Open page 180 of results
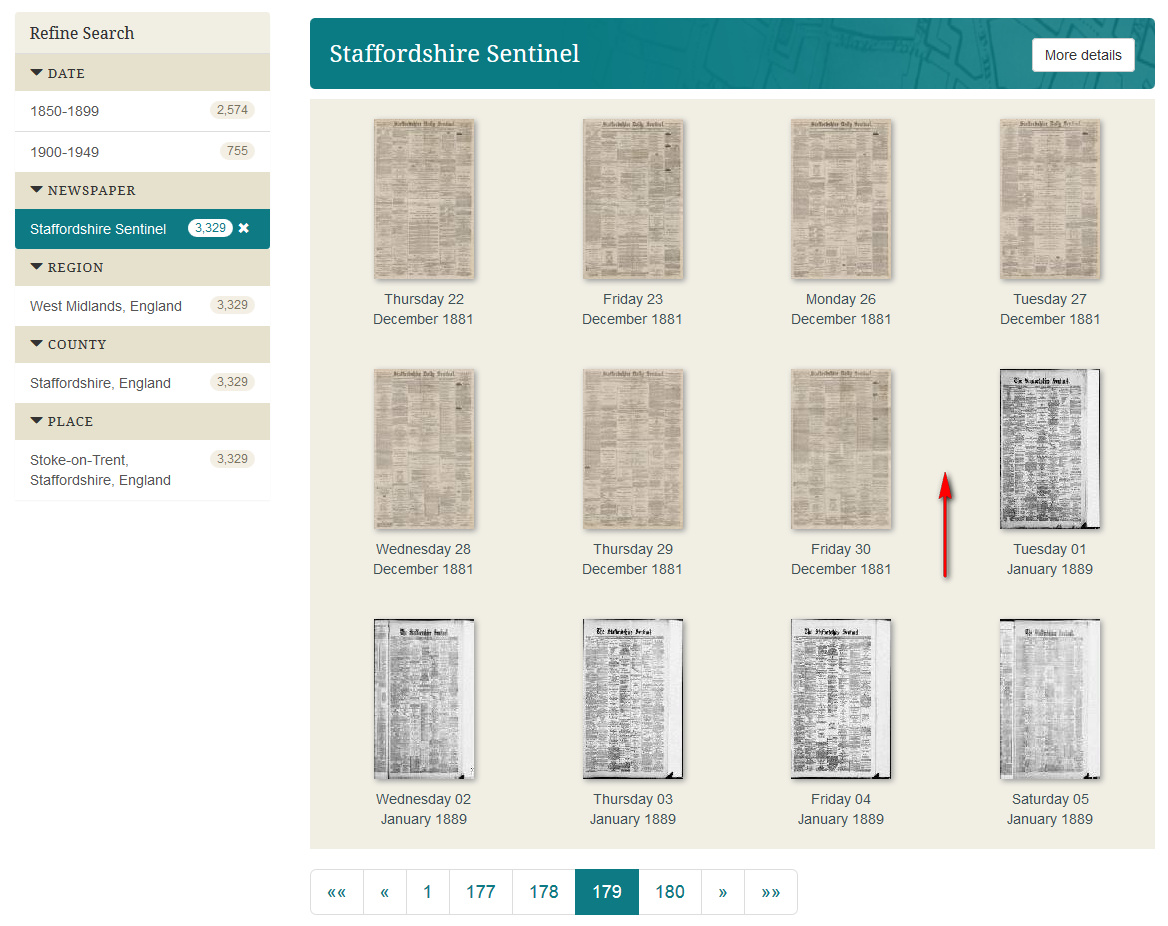 click(x=669, y=892)
